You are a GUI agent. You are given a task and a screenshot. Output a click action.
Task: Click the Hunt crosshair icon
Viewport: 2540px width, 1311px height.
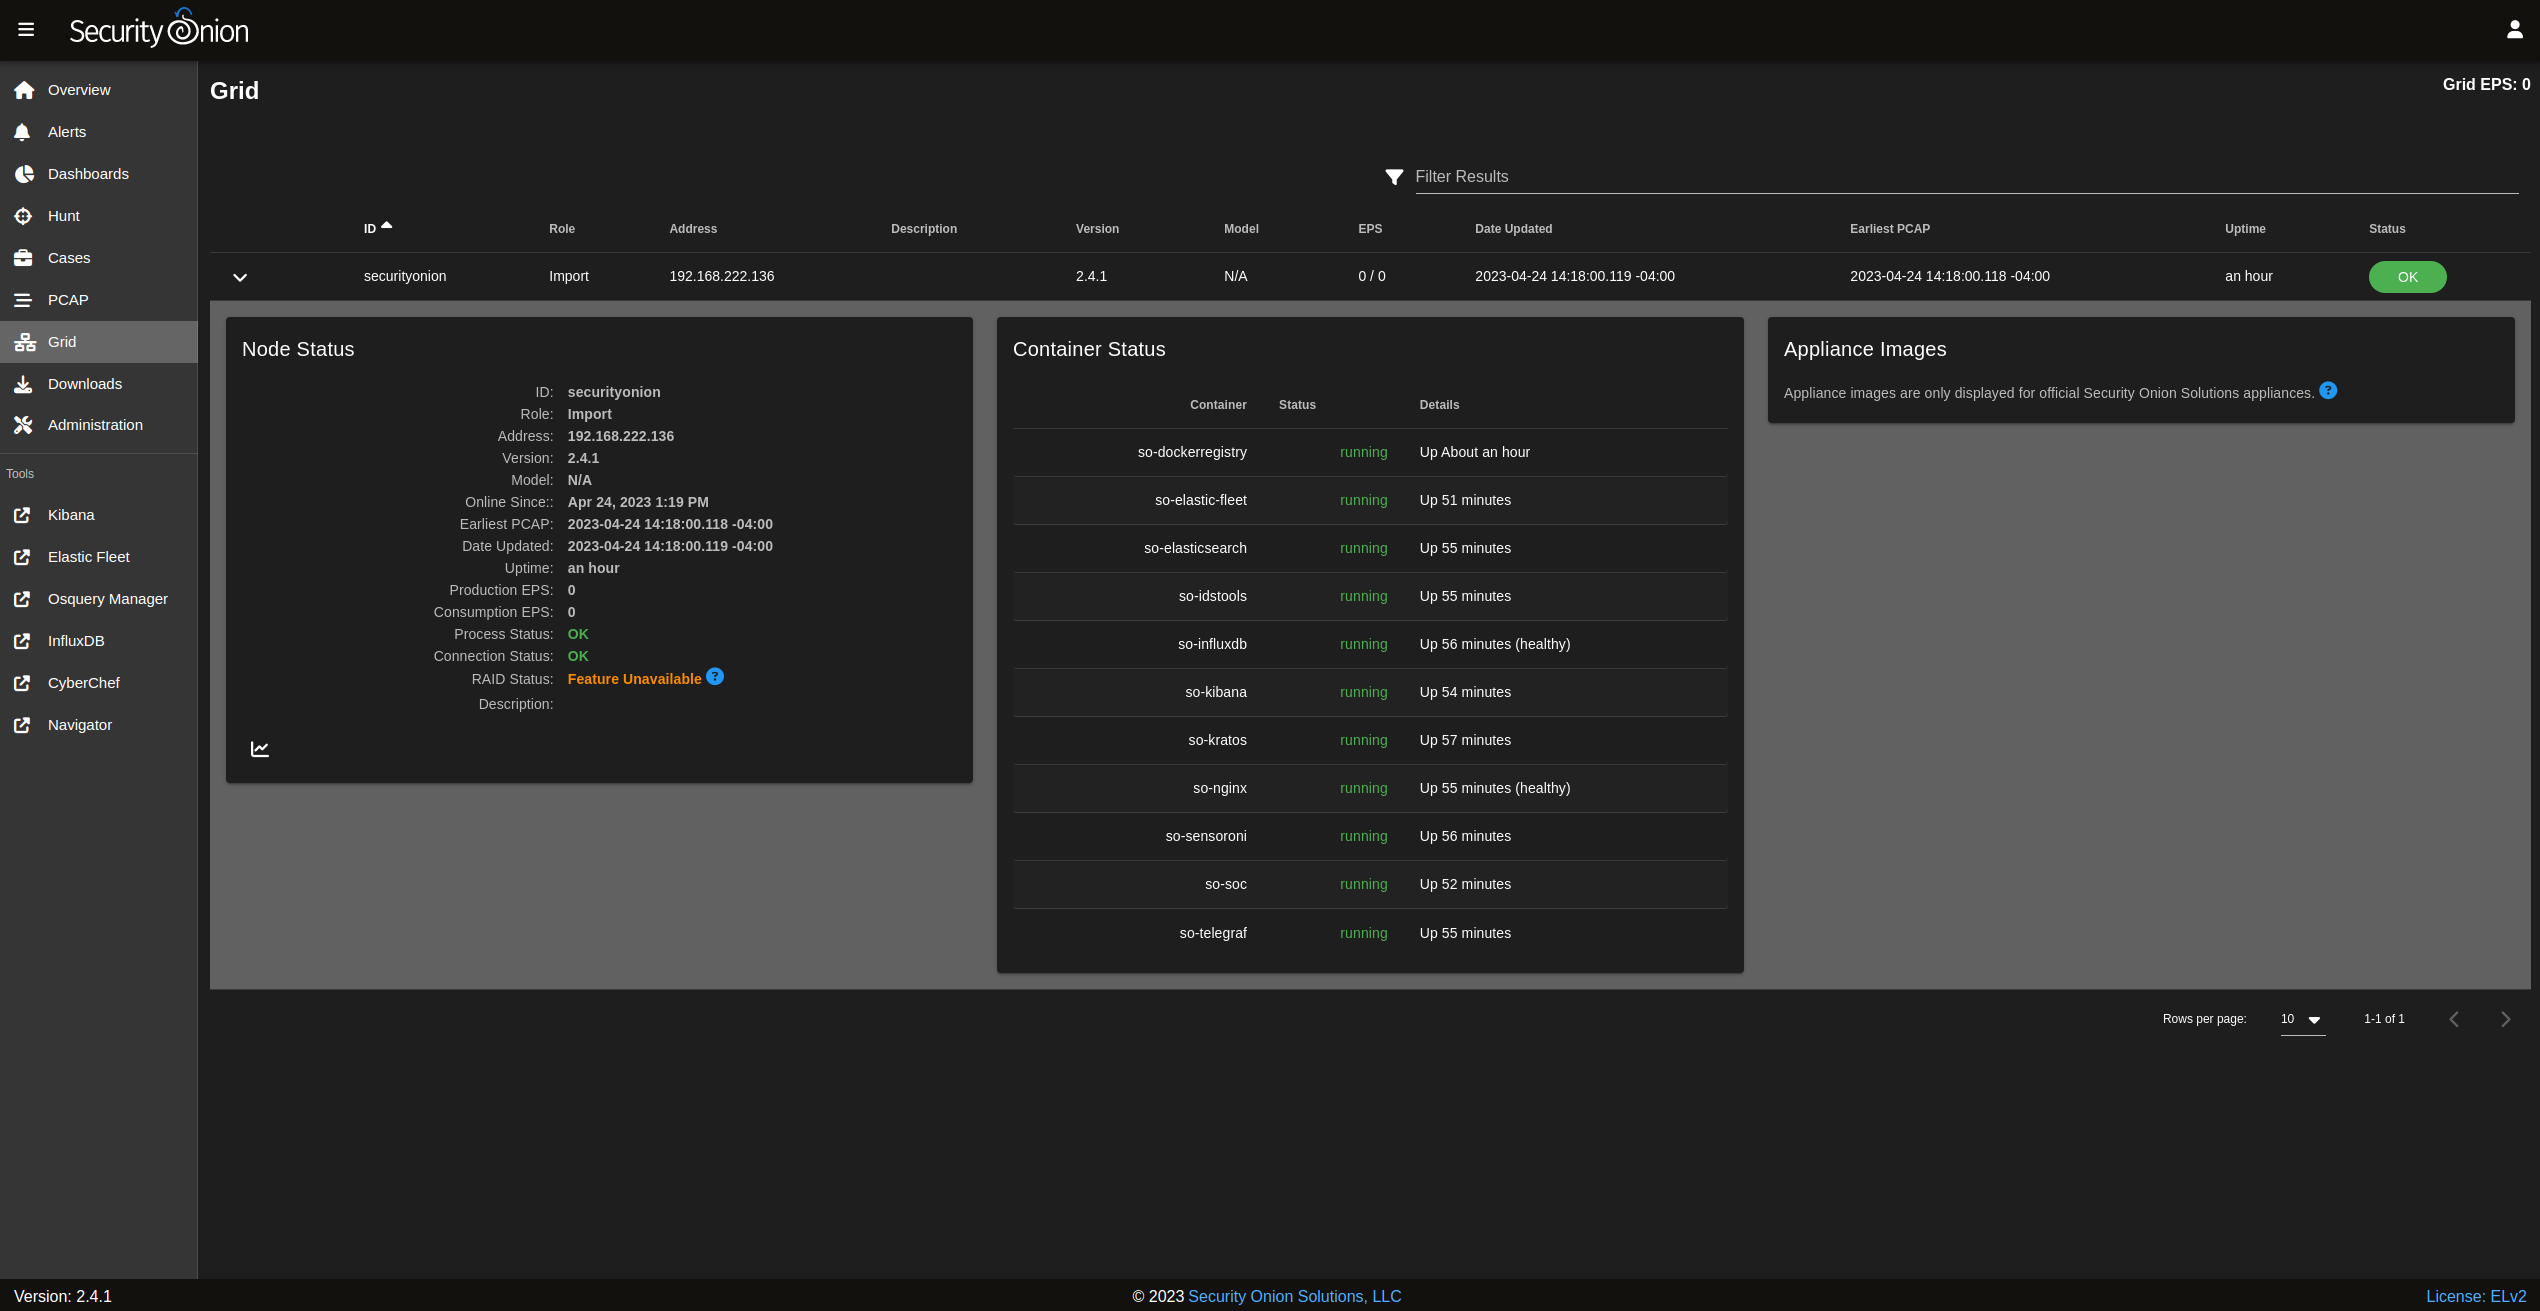pos(23,216)
